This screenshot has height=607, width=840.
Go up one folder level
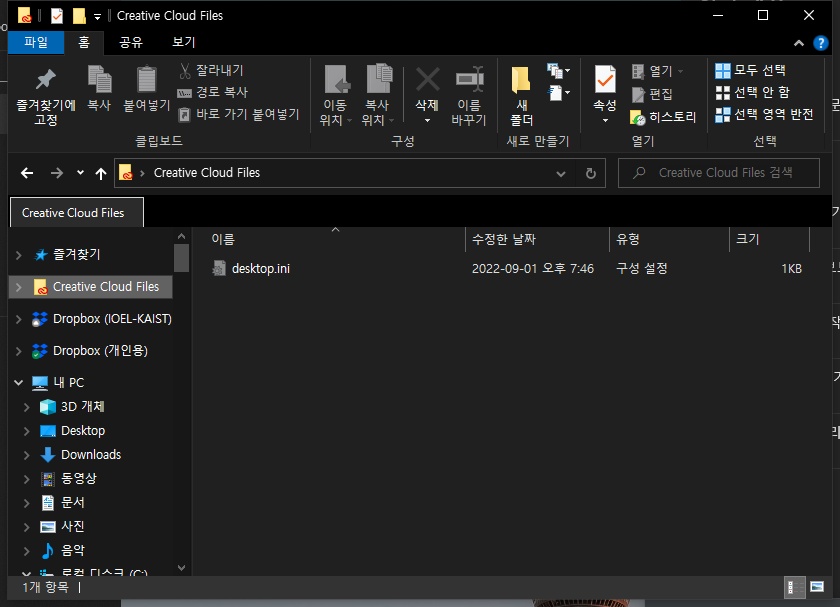101,173
